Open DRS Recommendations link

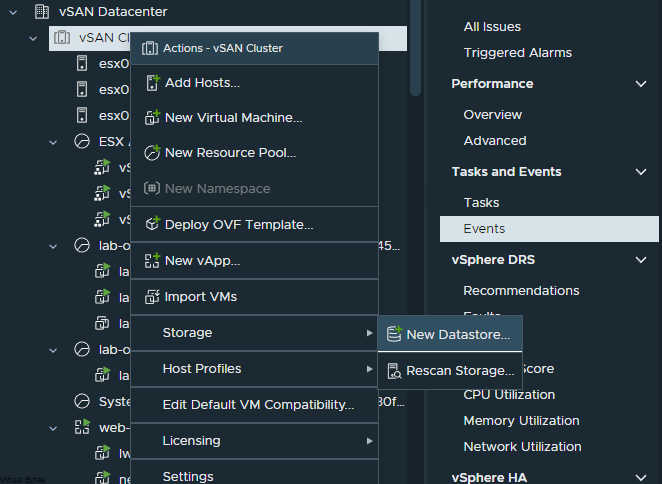point(521,291)
